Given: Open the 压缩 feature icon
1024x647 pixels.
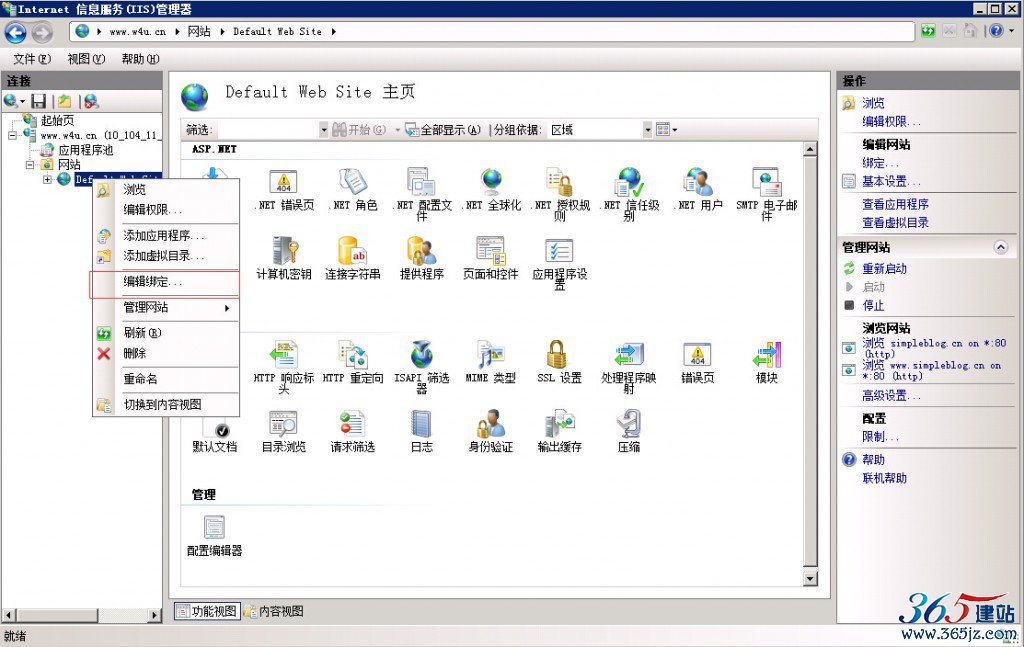Looking at the screenshot, I should (629, 424).
